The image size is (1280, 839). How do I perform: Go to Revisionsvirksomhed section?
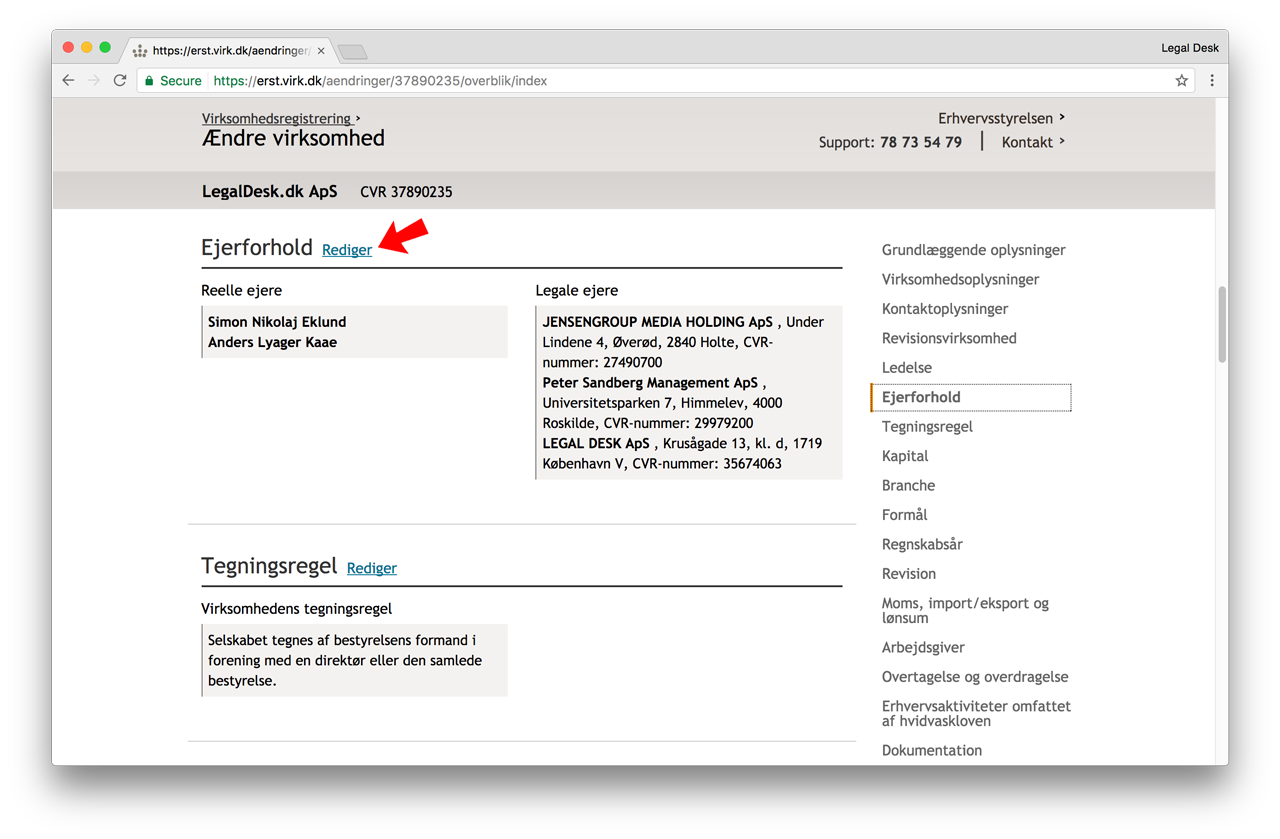949,338
